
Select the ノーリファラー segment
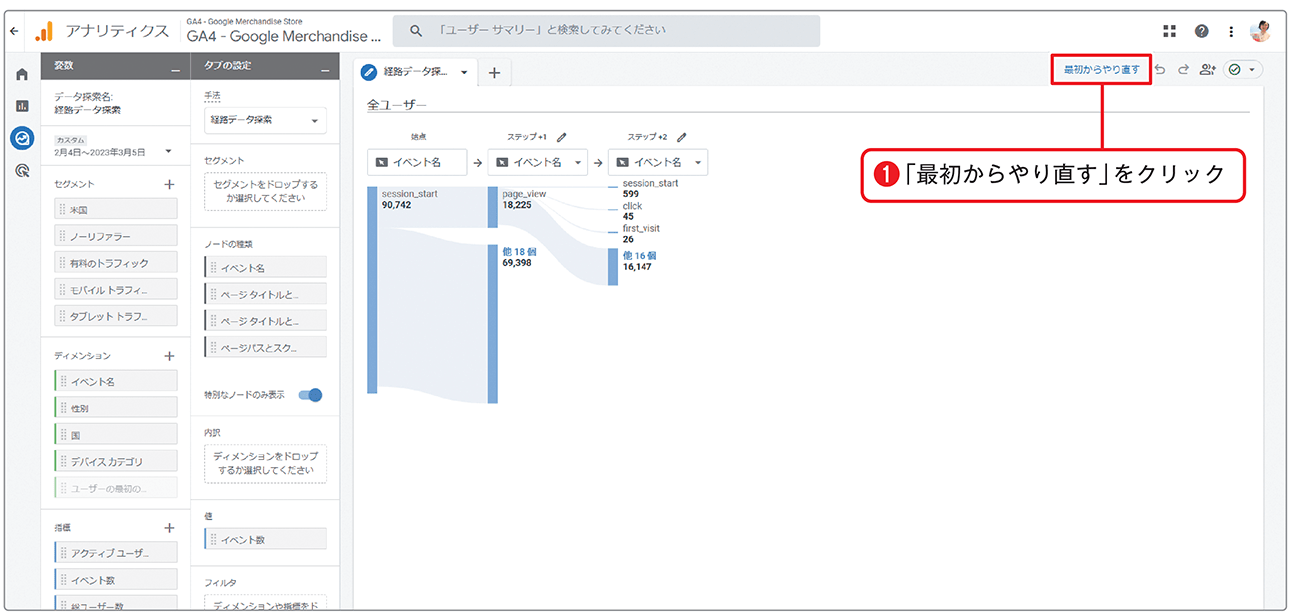117,236
